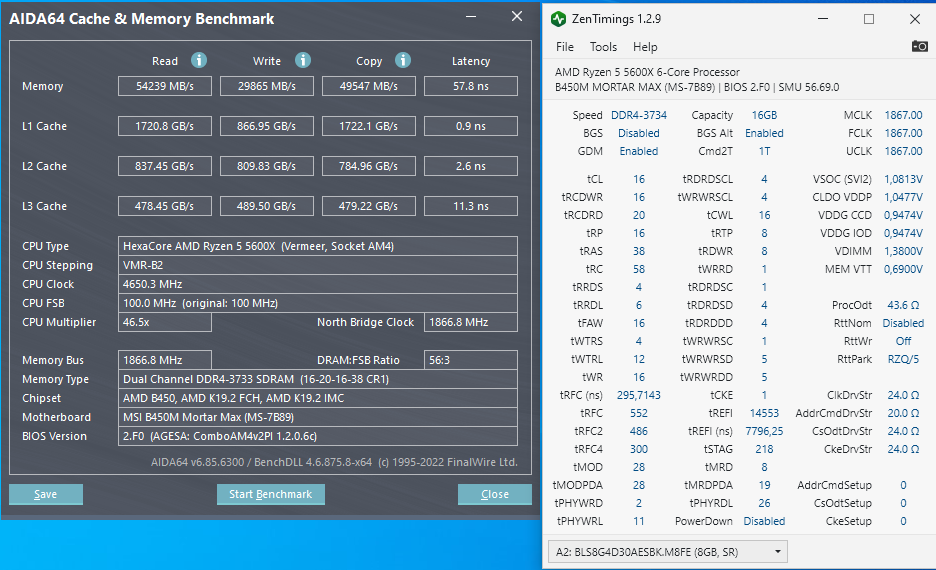This screenshot has width=936, height=570.
Task: Minimize the AIDA64 benchmark window
Action: [x=471, y=17]
